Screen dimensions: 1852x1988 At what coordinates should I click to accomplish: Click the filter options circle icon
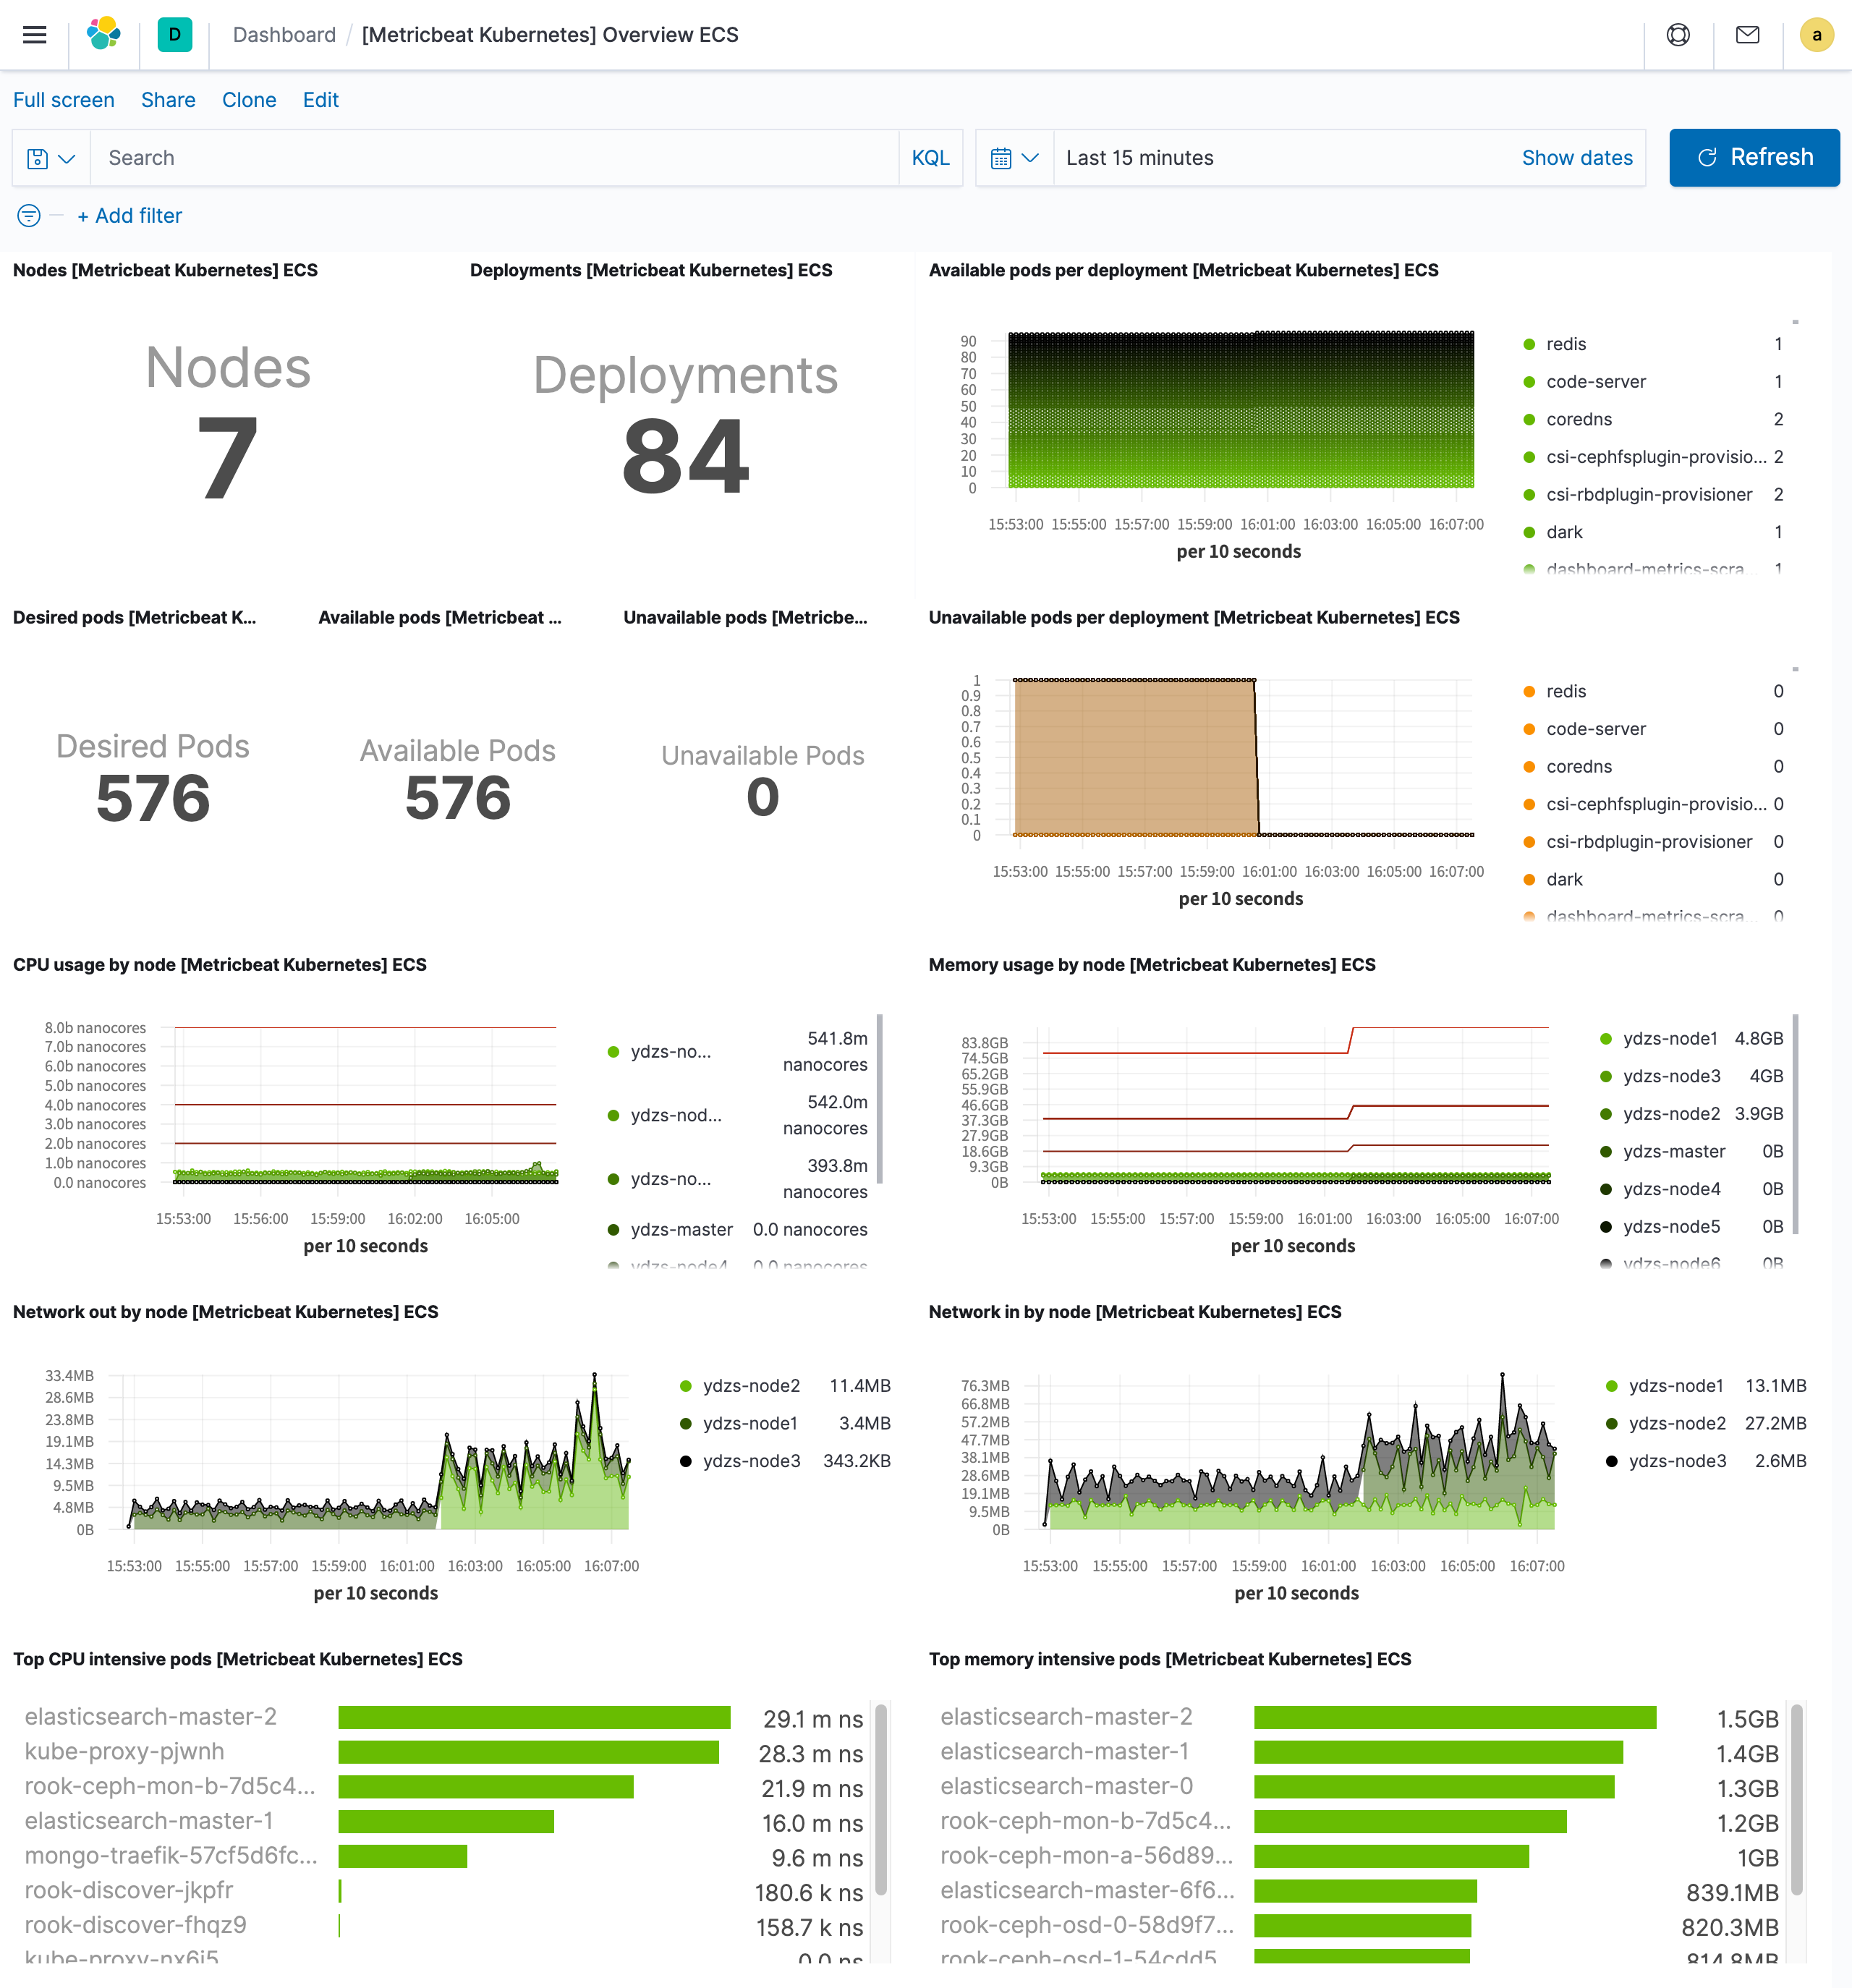pyautogui.click(x=29, y=215)
